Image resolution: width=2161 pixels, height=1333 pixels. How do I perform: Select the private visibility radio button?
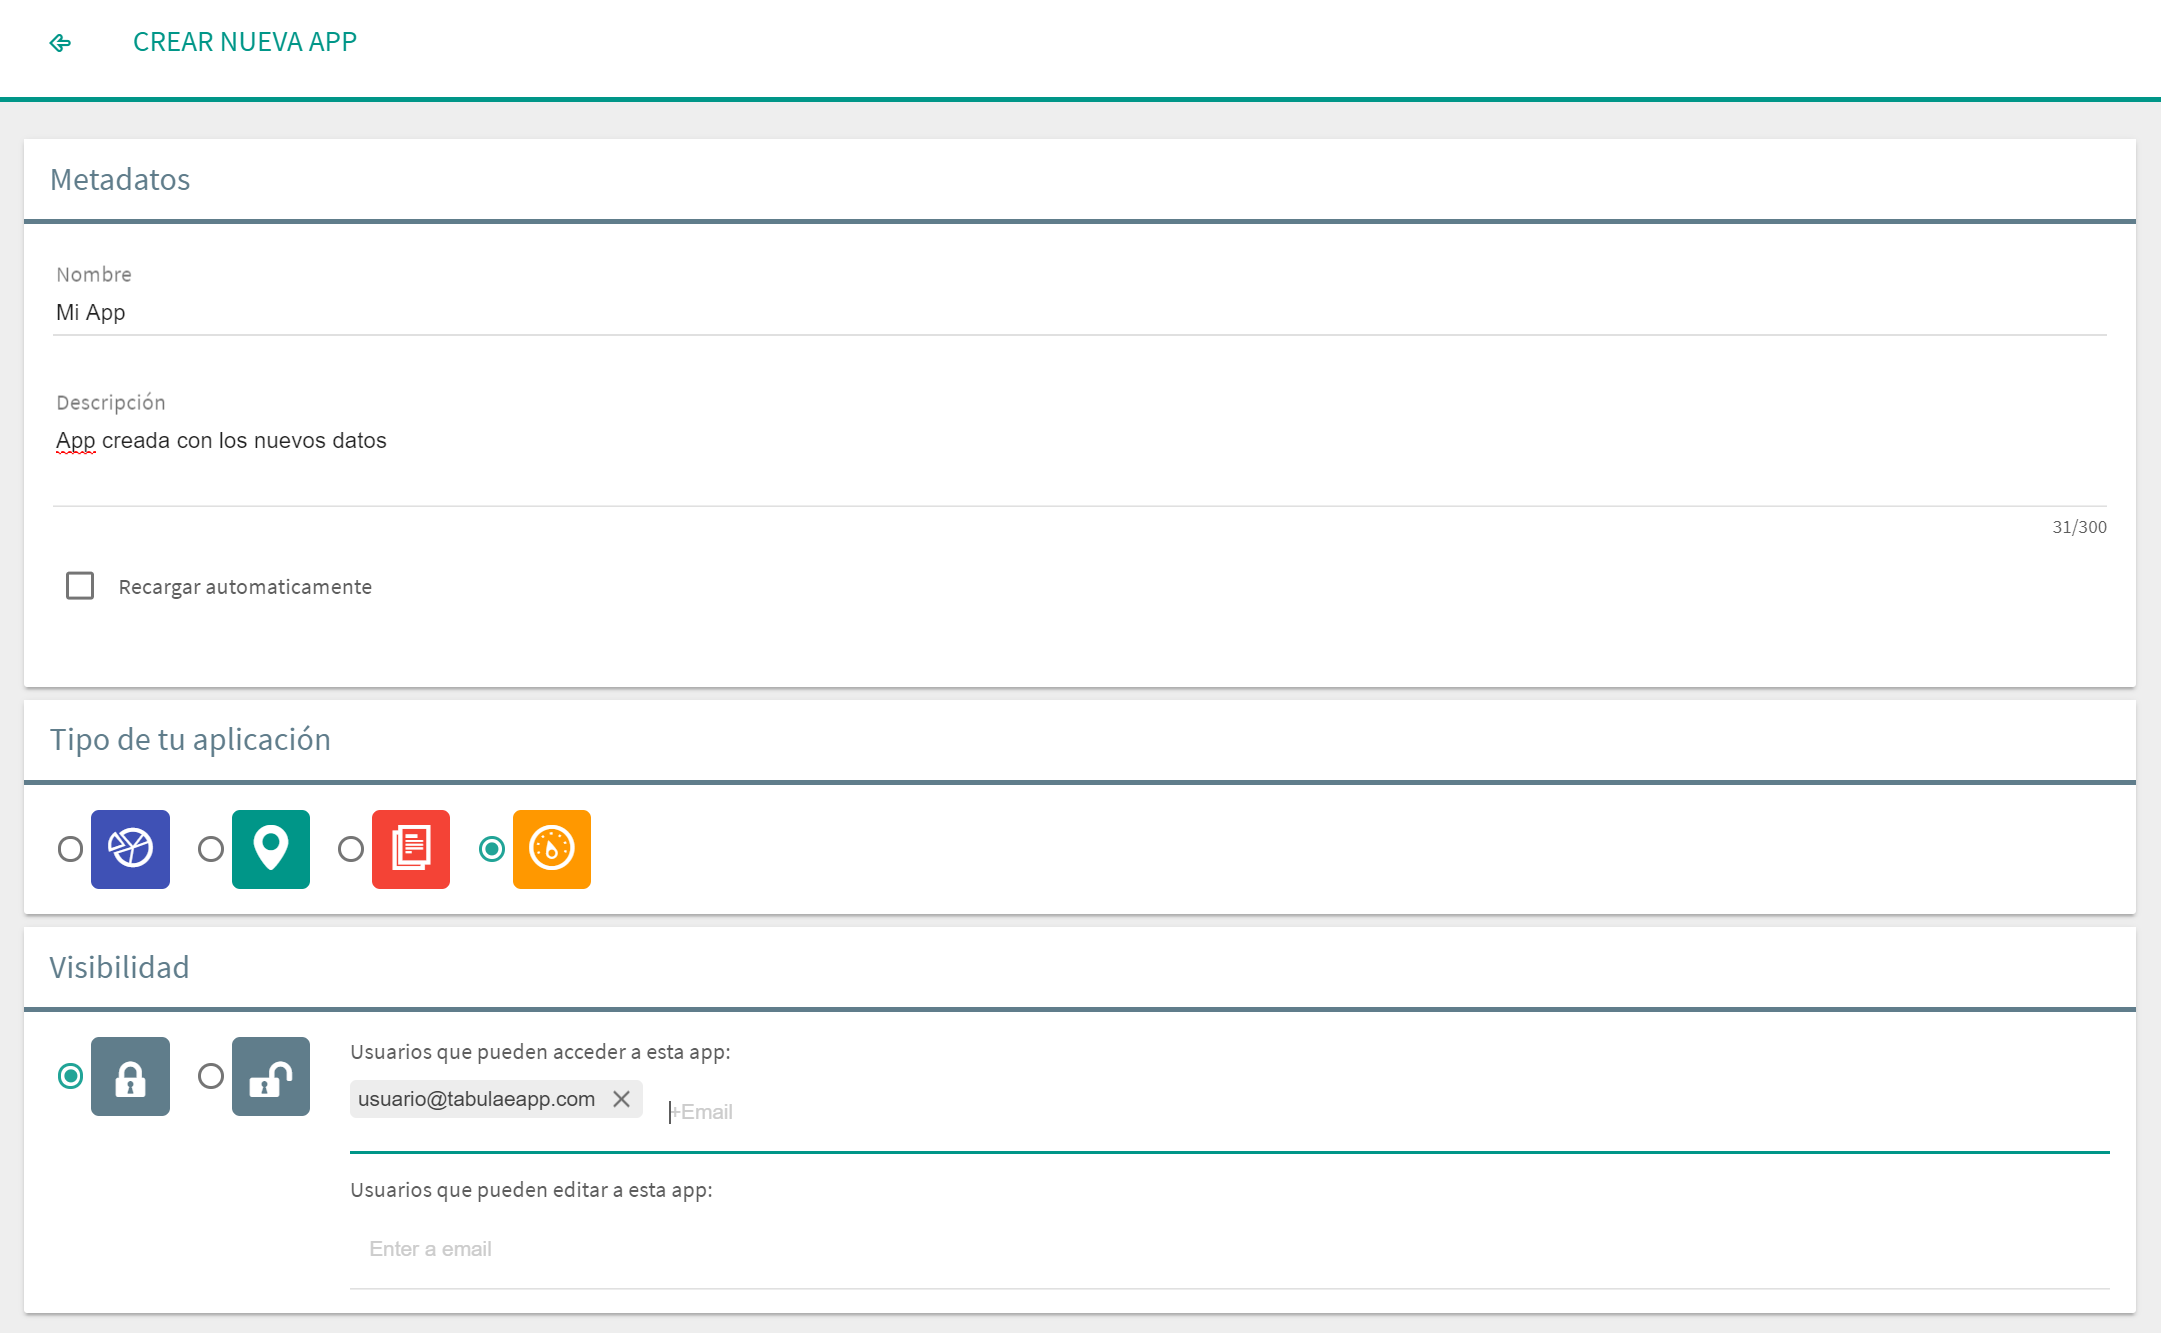pos(70,1076)
